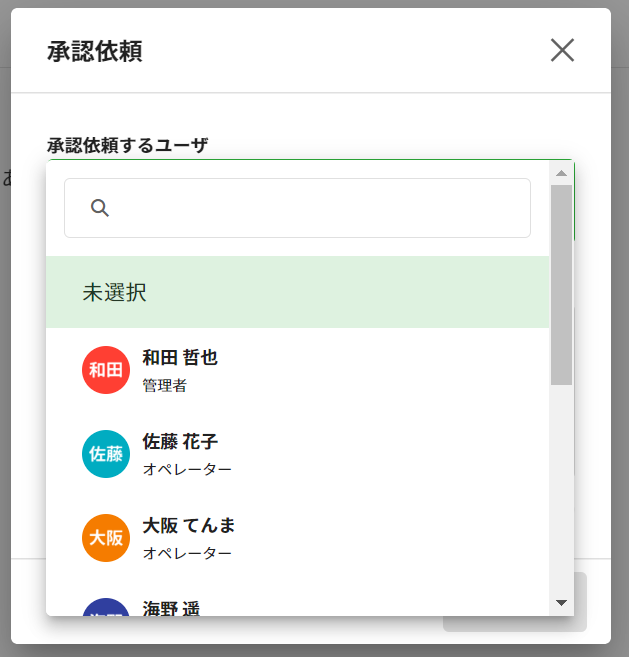
Task: Choose 海野 遥 at the list bottom
Action: point(171,607)
